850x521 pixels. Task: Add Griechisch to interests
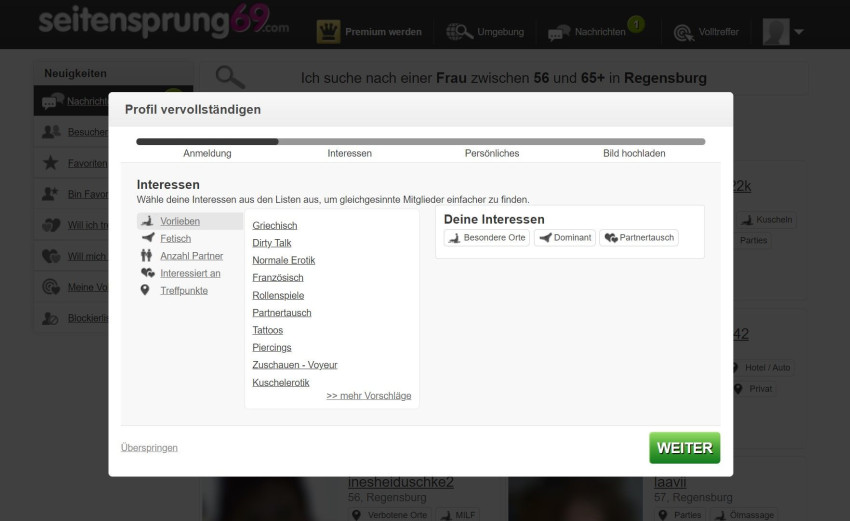(275, 226)
